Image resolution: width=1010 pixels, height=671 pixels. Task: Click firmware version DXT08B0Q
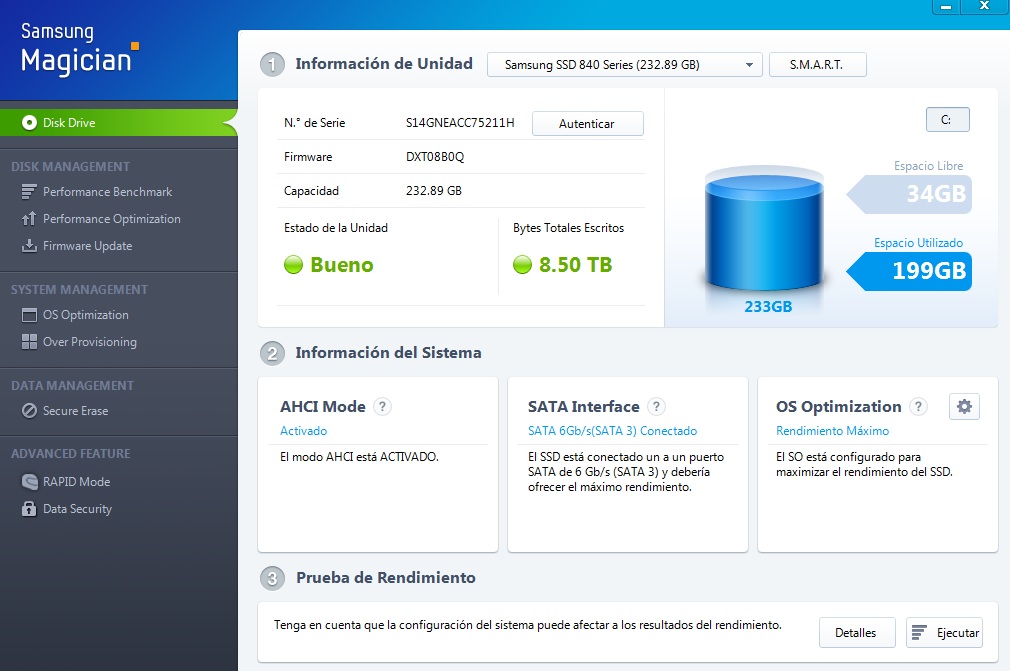(435, 157)
